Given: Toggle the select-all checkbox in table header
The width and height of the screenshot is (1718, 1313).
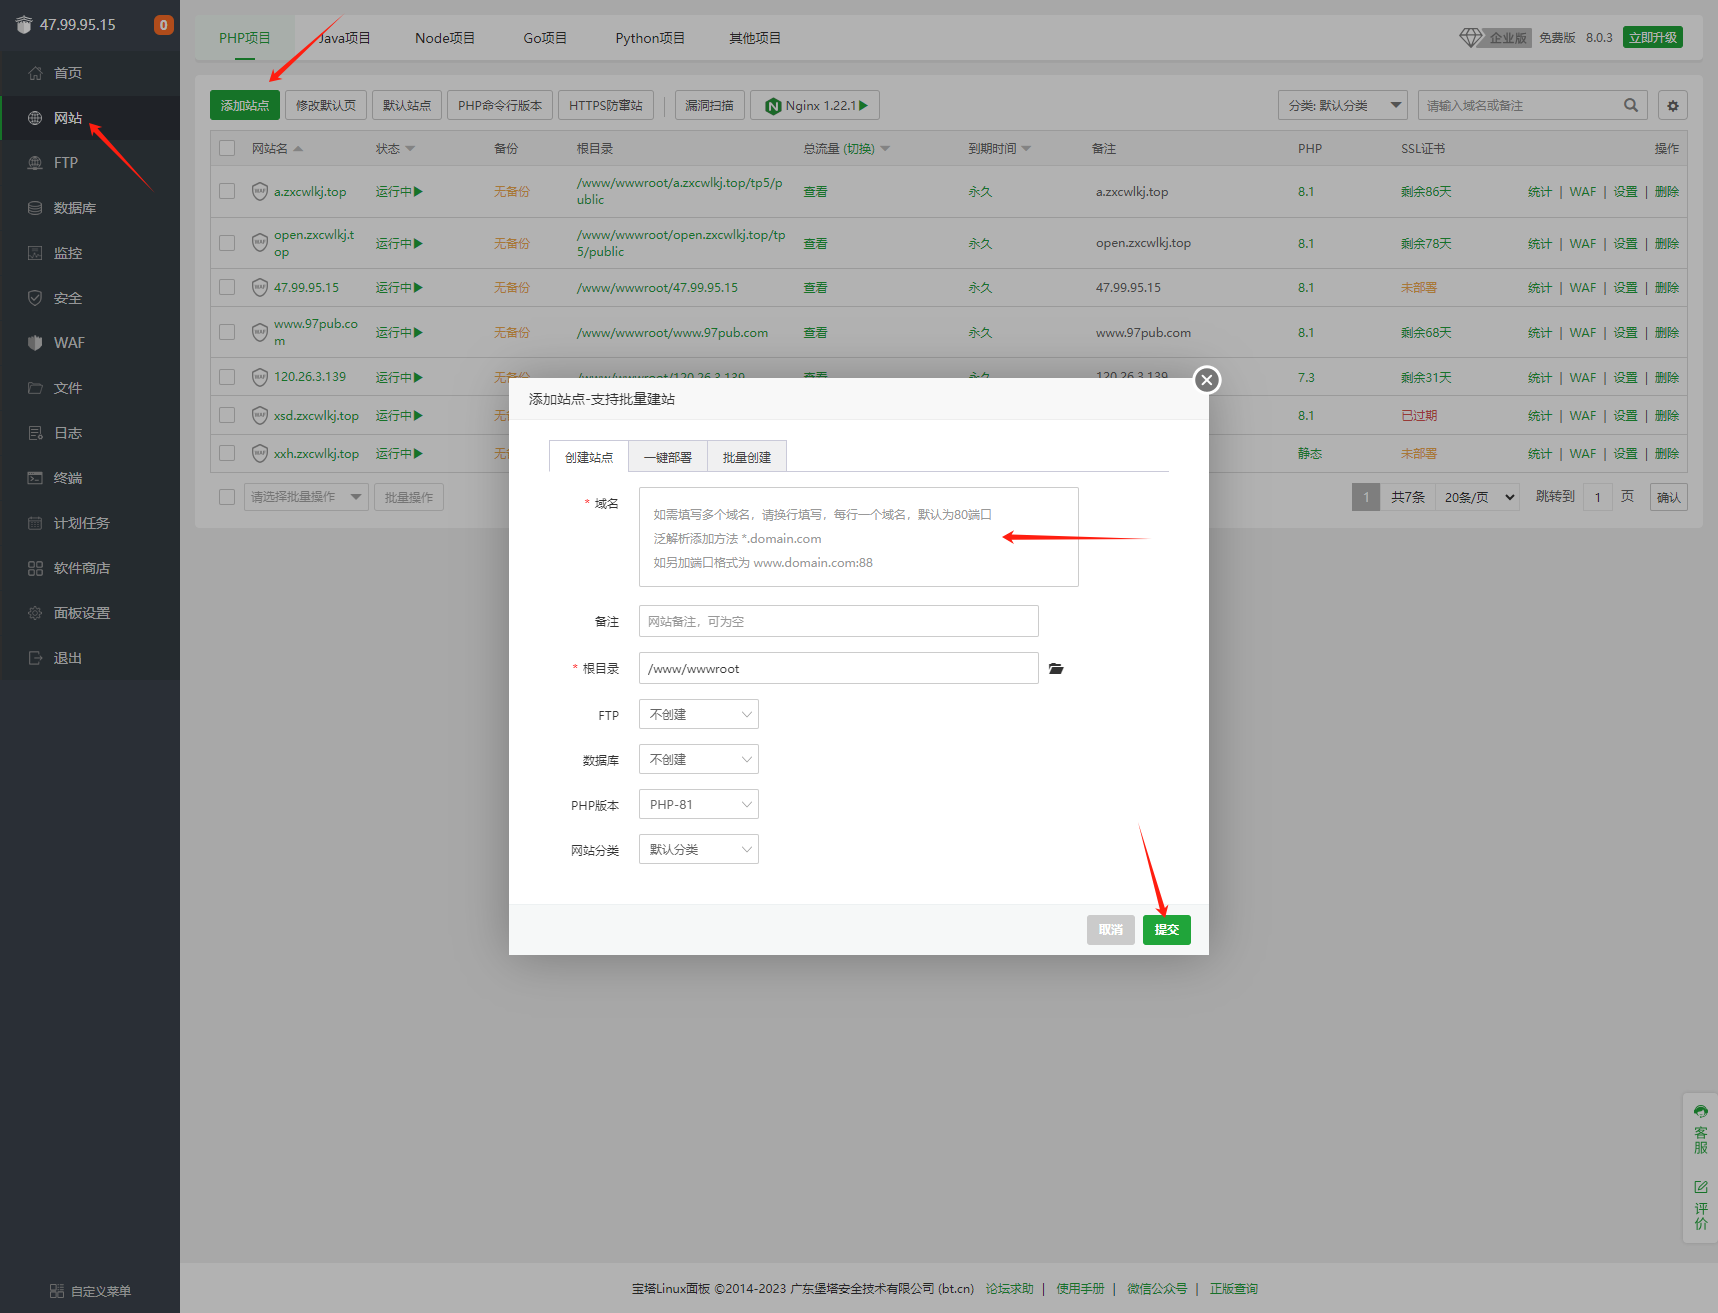Looking at the screenshot, I should coord(227,148).
